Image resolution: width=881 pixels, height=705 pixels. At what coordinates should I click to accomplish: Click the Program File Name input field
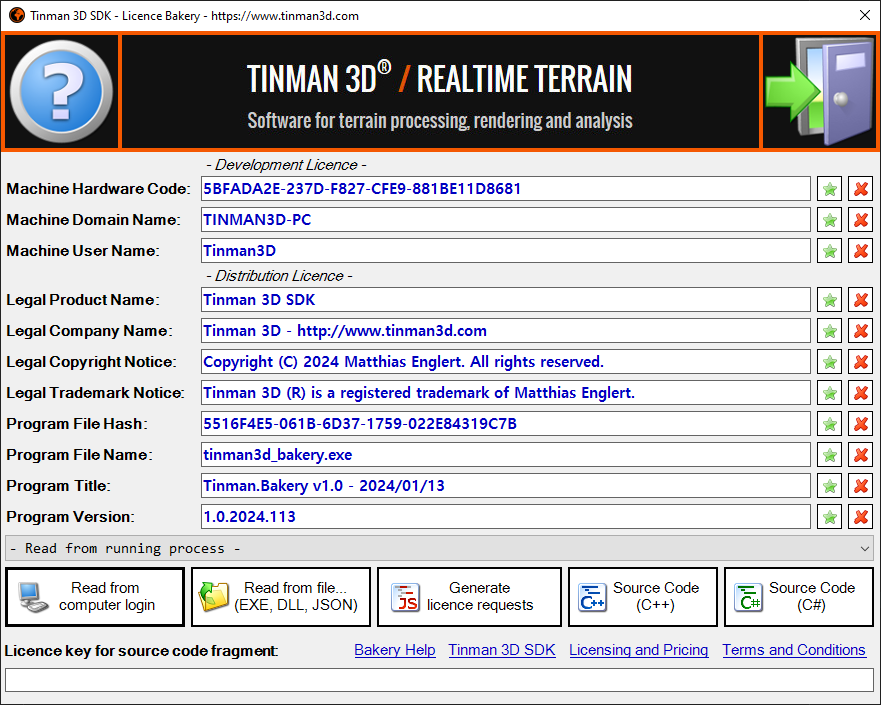tap(506, 454)
